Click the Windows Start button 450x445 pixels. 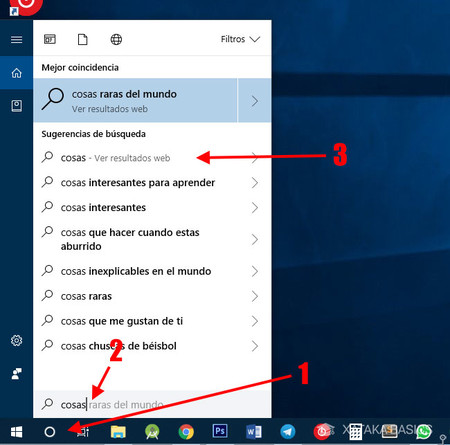tap(16, 432)
